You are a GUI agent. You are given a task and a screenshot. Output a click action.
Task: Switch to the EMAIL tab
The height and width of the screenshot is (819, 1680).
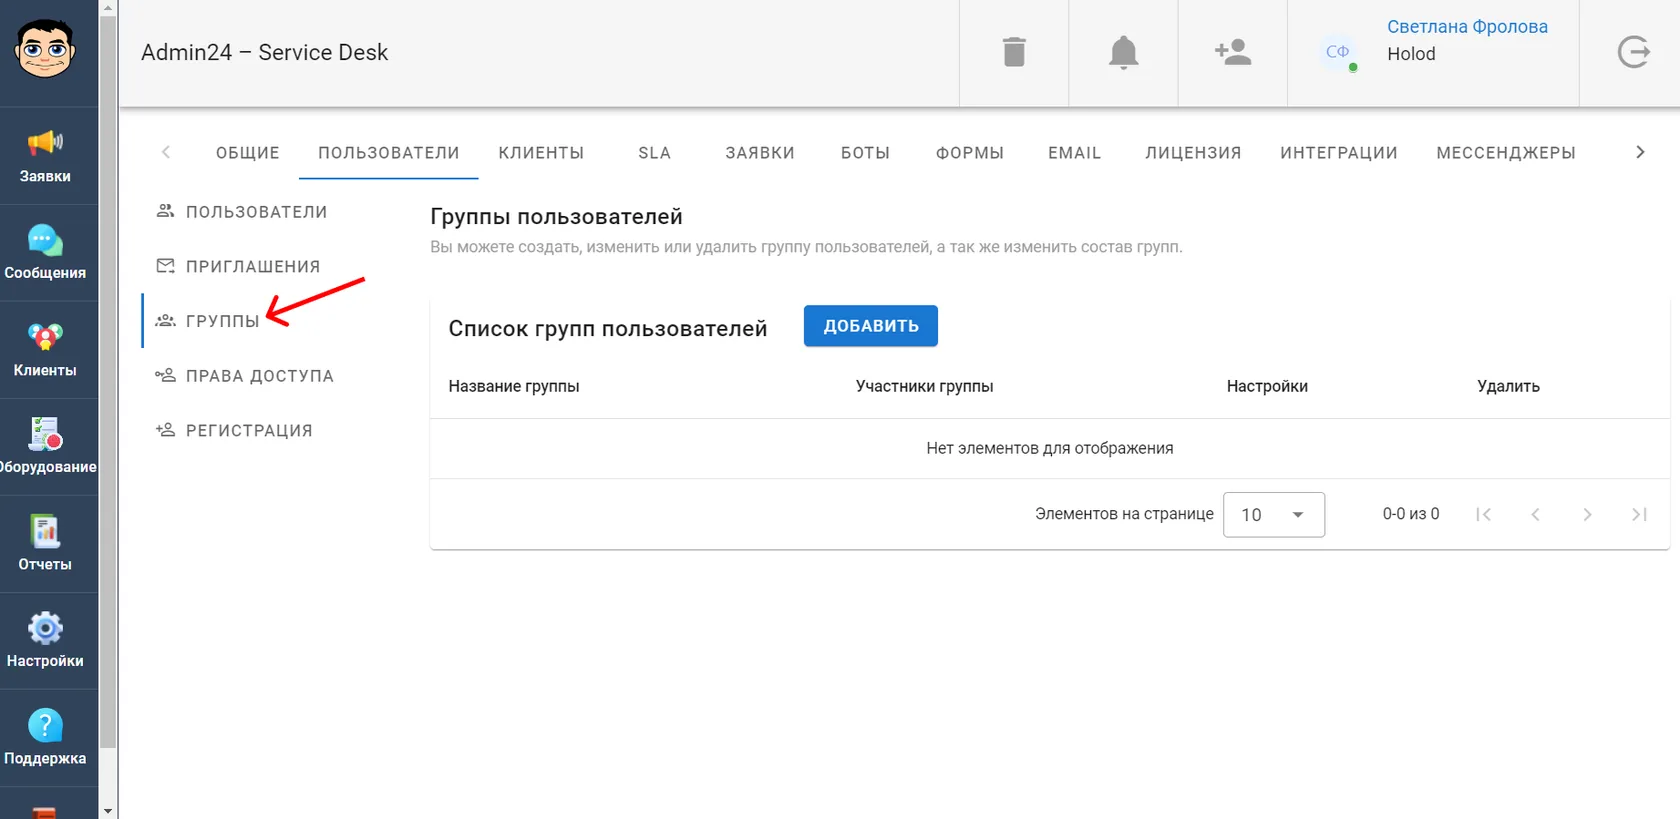click(1074, 153)
